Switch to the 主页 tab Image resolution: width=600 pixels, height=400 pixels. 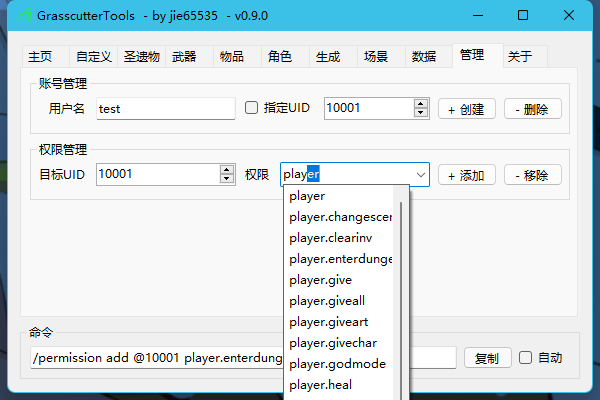click(x=41, y=57)
